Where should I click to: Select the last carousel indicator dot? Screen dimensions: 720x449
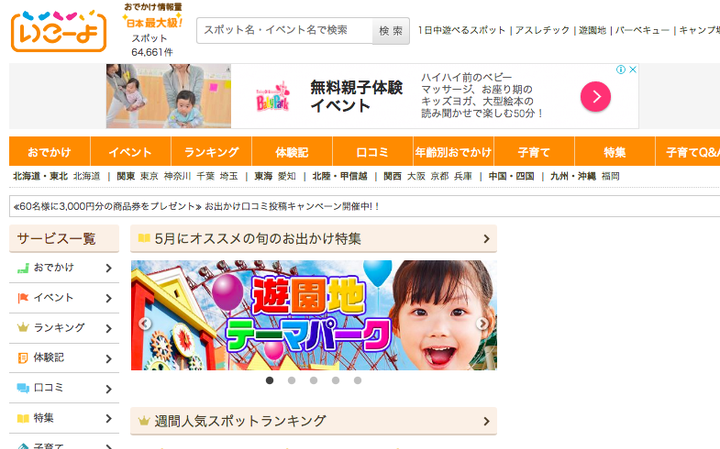pos(358,380)
